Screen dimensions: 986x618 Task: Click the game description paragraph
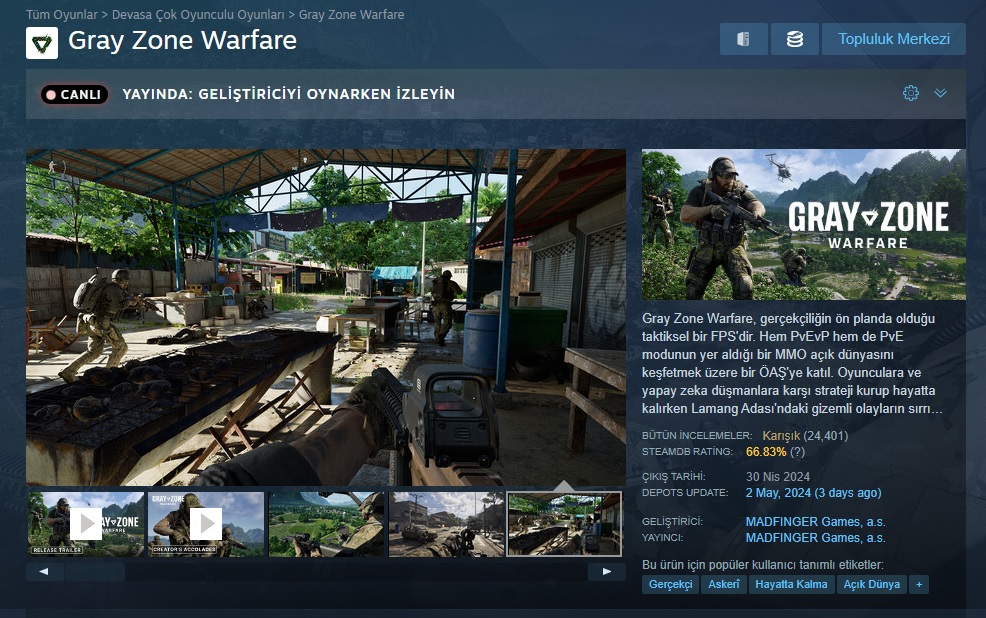coord(792,363)
